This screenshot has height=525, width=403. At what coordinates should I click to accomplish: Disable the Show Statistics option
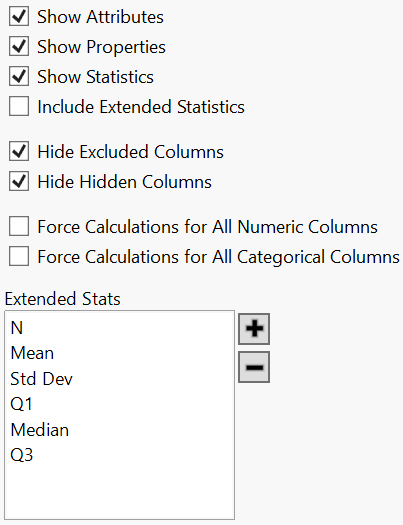click(19, 76)
